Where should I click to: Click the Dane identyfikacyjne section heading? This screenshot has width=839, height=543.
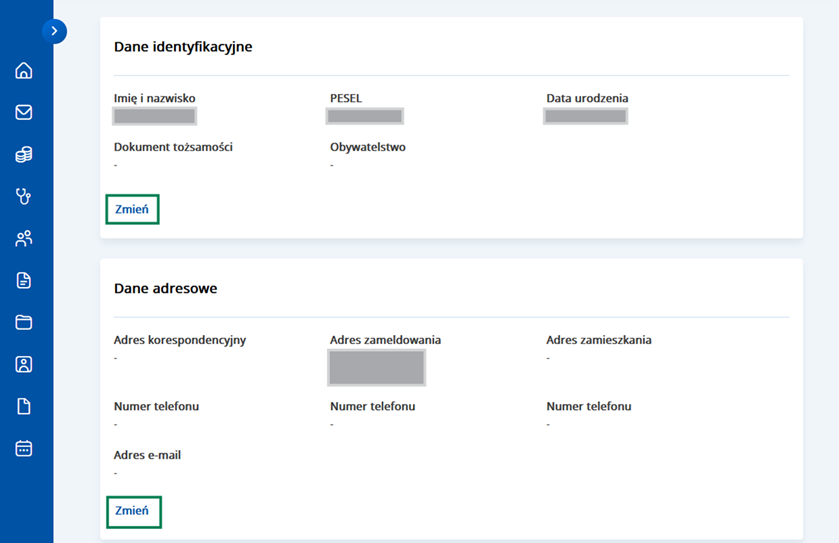coord(183,47)
